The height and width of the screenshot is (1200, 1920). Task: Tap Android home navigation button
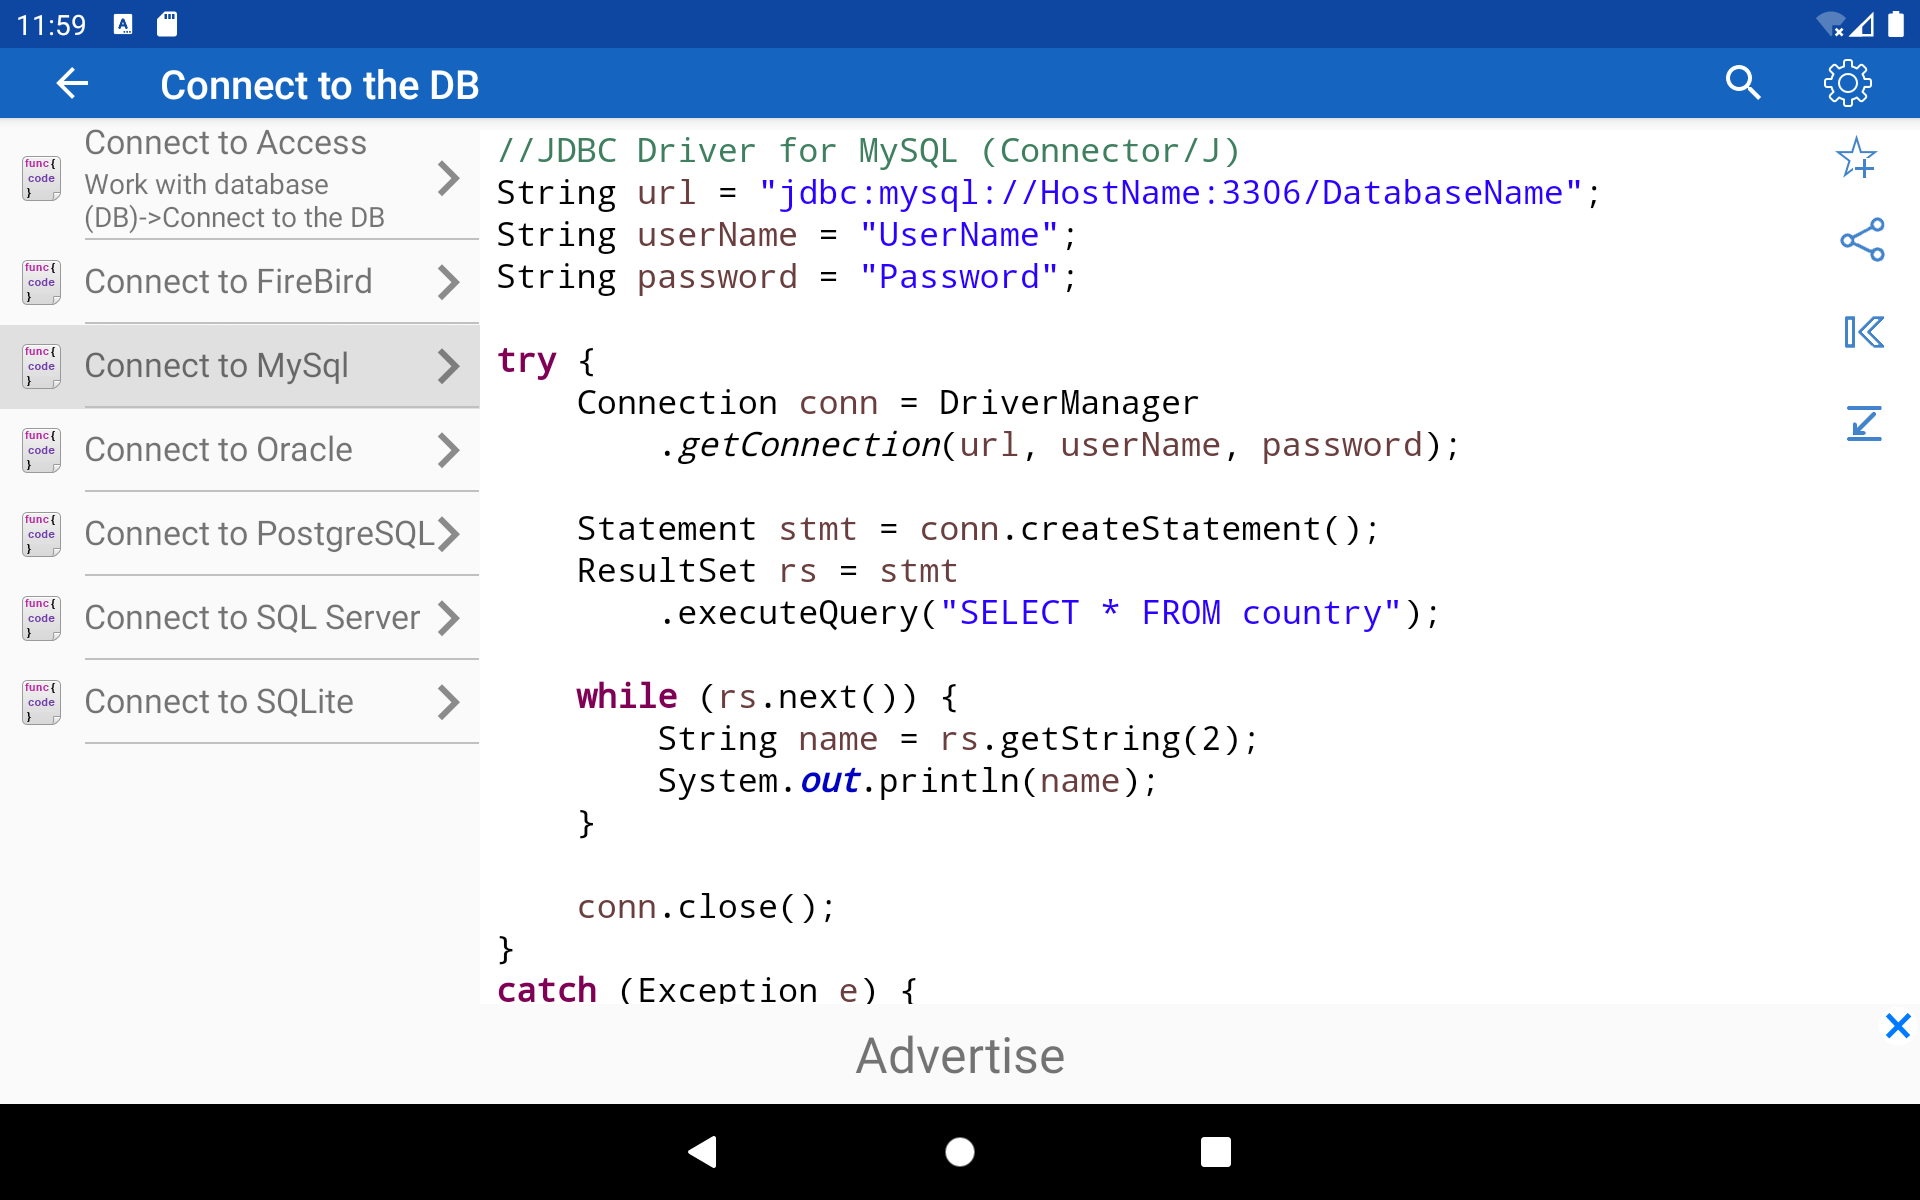click(x=960, y=1152)
